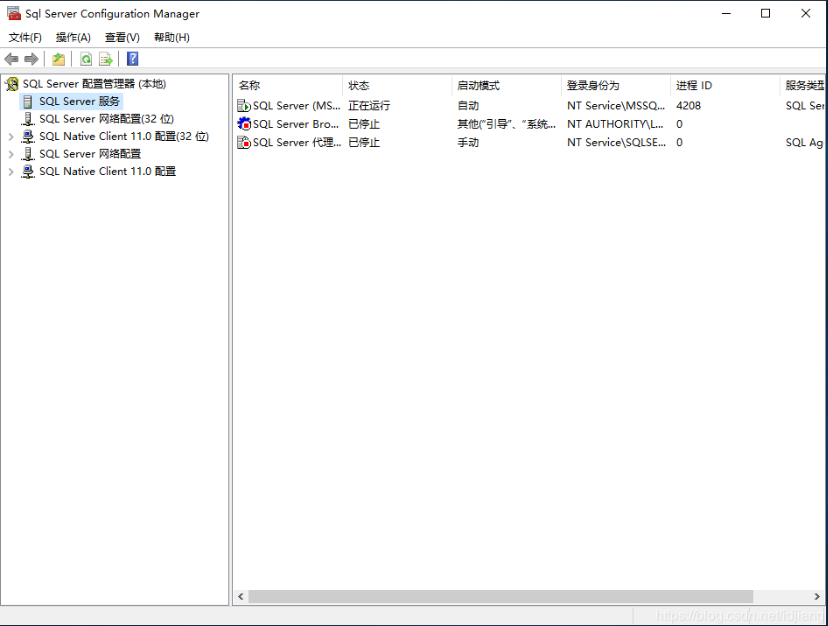Click the back navigation arrow icon
Image resolution: width=828 pixels, height=626 pixels.
(12, 58)
